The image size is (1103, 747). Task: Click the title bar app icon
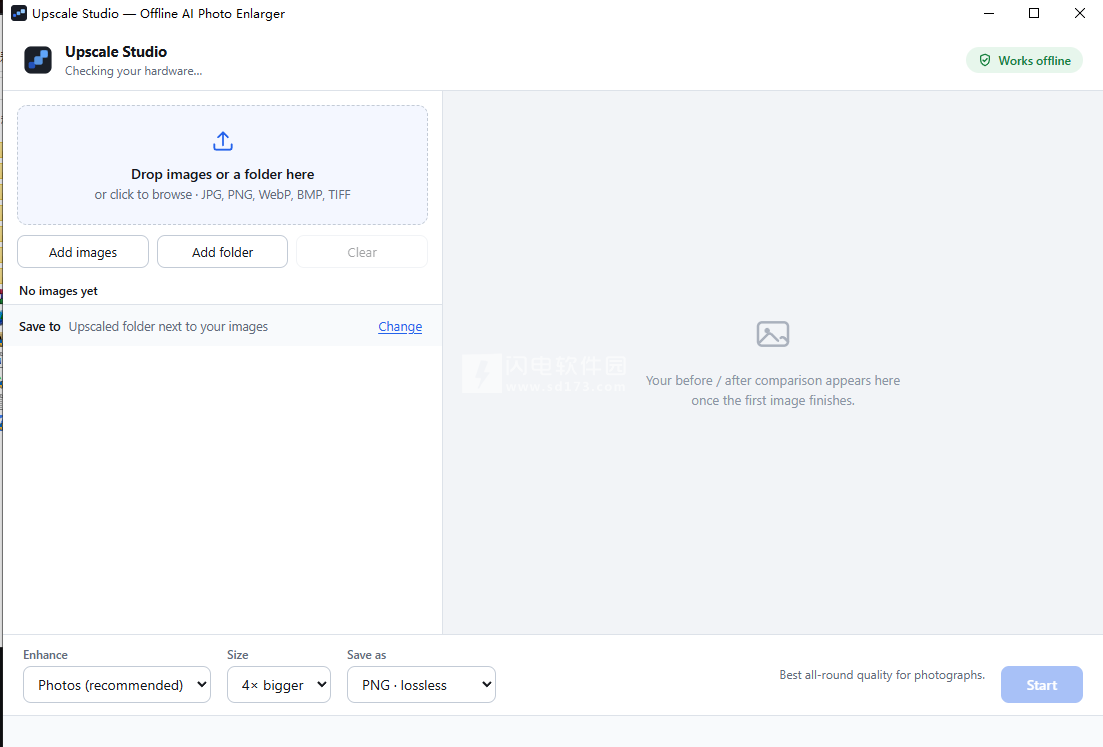coord(19,13)
